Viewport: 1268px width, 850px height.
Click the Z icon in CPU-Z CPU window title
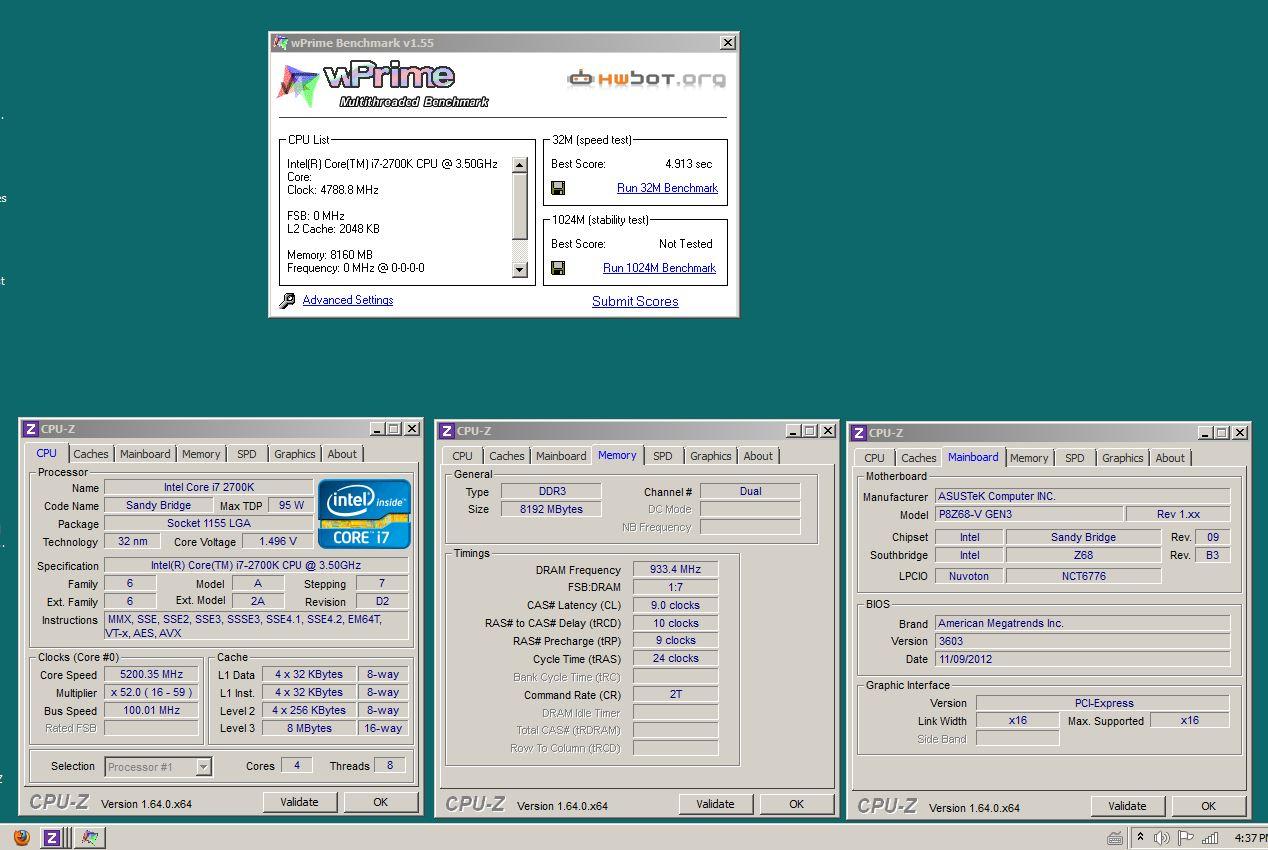[30, 429]
